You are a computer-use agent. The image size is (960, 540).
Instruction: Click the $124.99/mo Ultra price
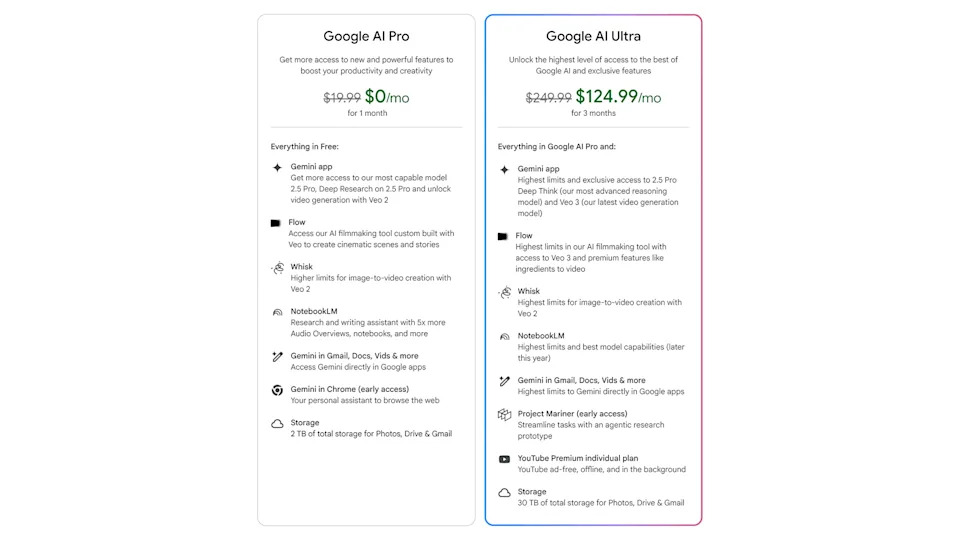click(x=618, y=97)
